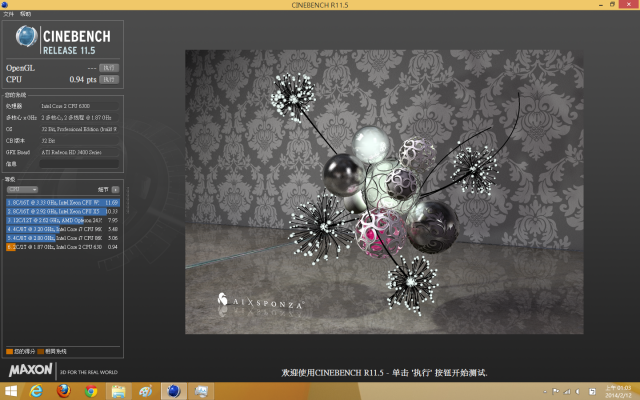Click the MAXON logo
Viewport: 640px width, 400px height.
click(x=31, y=370)
